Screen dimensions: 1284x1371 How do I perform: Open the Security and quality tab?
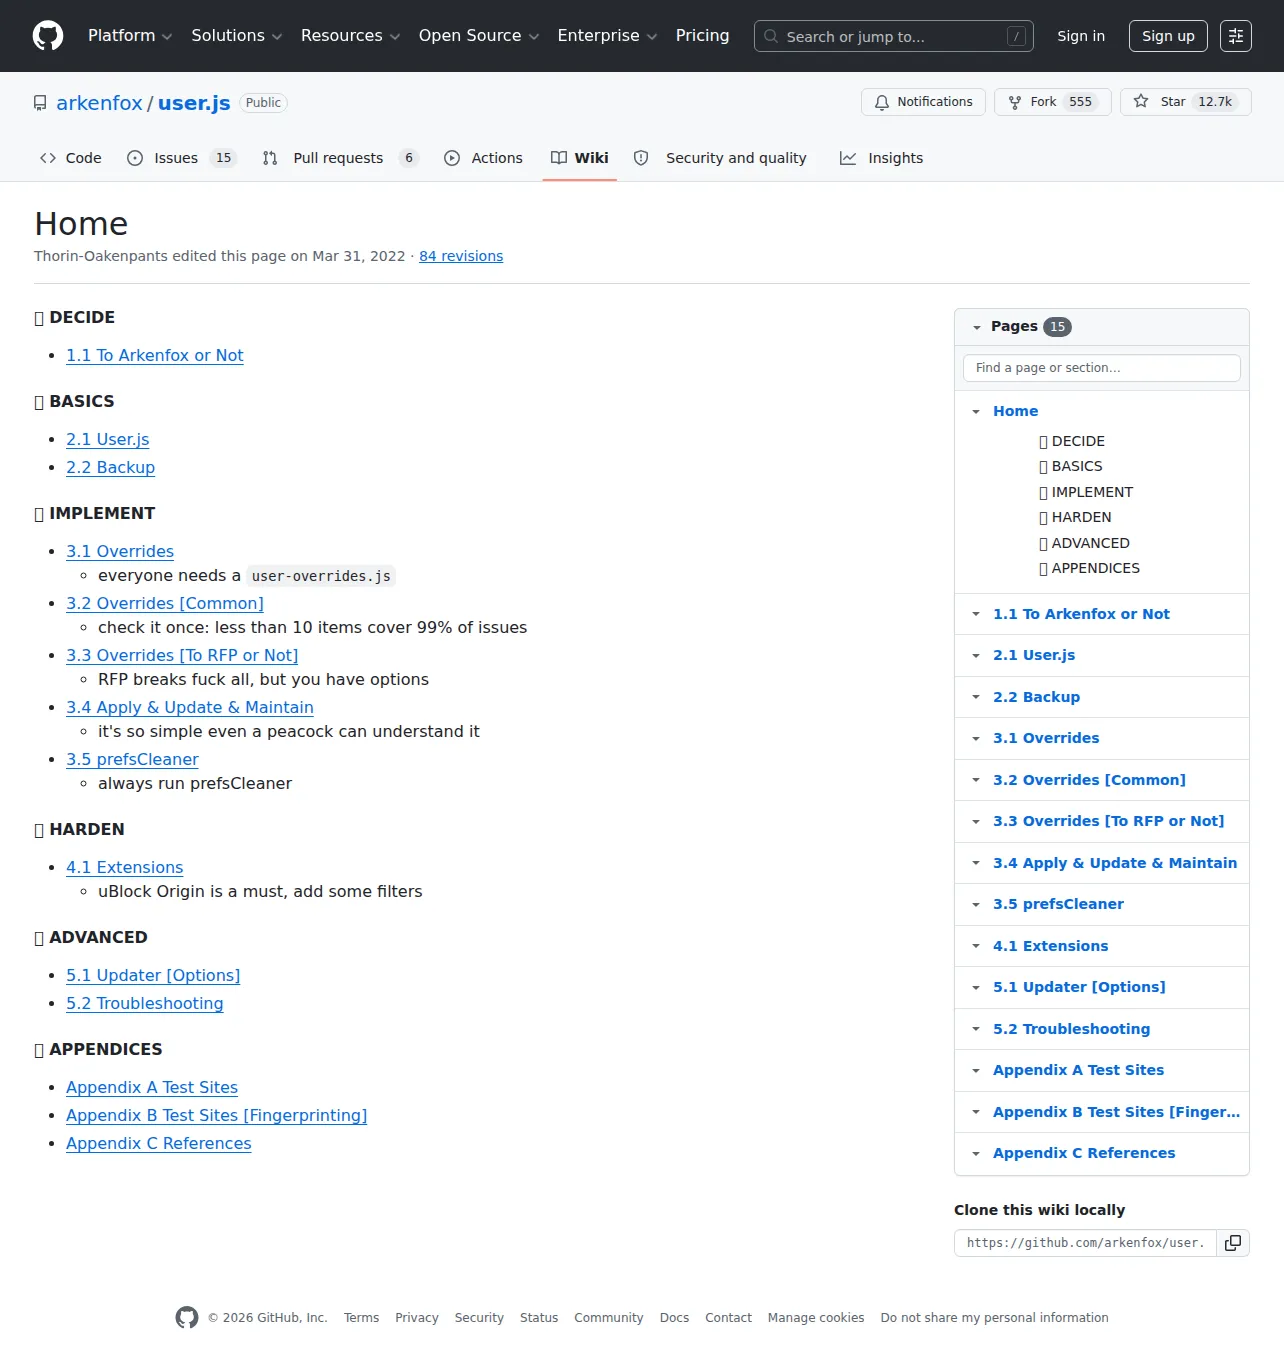(720, 158)
